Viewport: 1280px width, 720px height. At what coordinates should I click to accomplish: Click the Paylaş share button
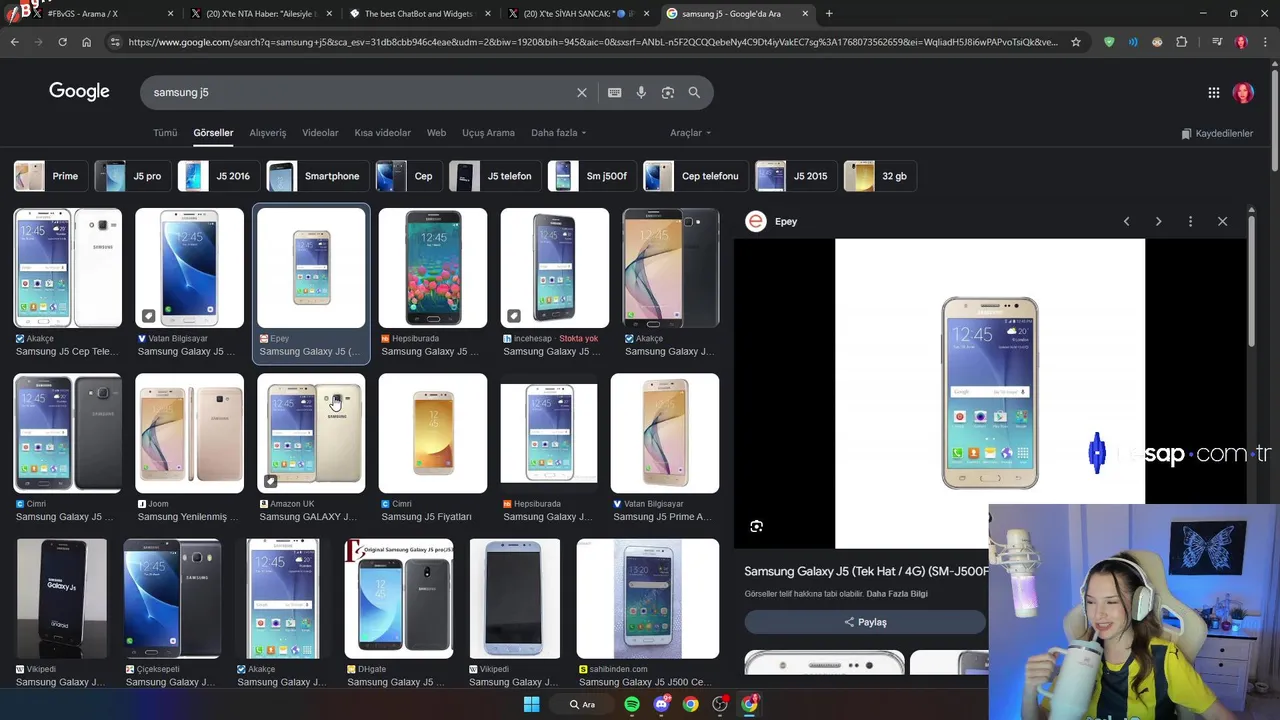[865, 622]
